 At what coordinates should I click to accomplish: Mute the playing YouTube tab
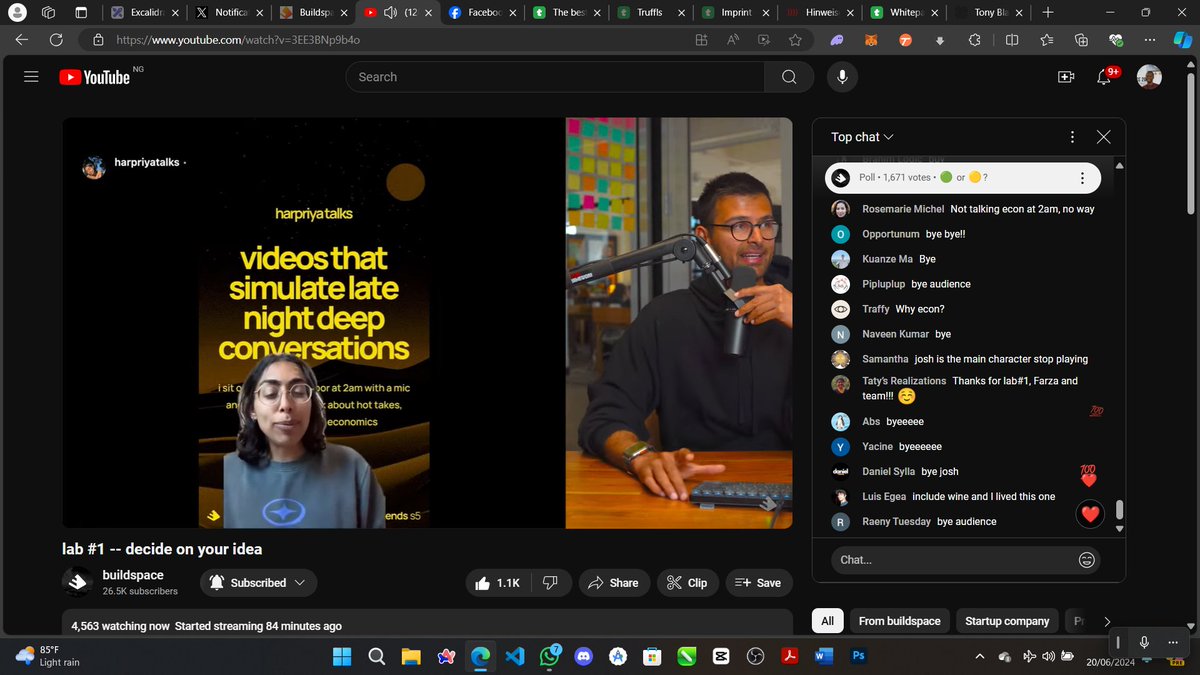(390, 13)
